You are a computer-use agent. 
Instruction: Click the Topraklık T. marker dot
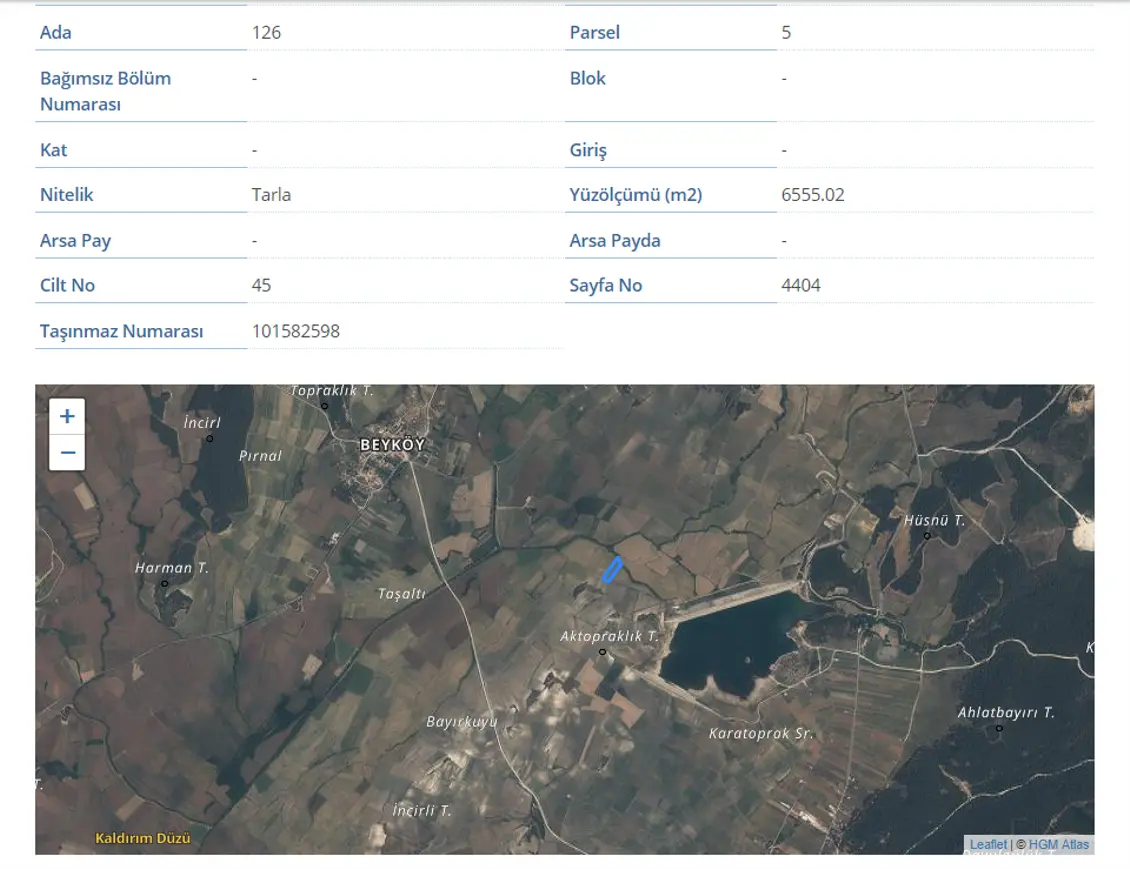[x=324, y=406]
